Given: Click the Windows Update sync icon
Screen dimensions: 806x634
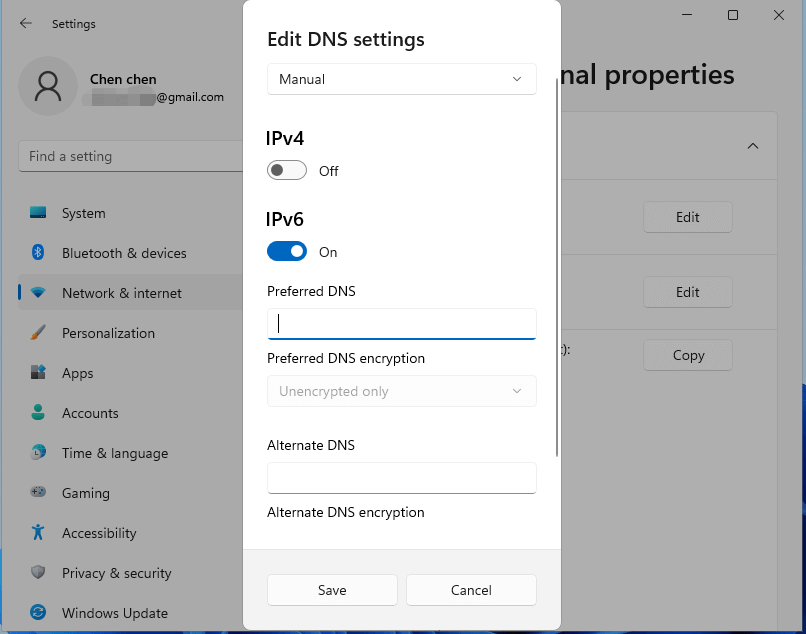Looking at the screenshot, I should click(x=38, y=613).
